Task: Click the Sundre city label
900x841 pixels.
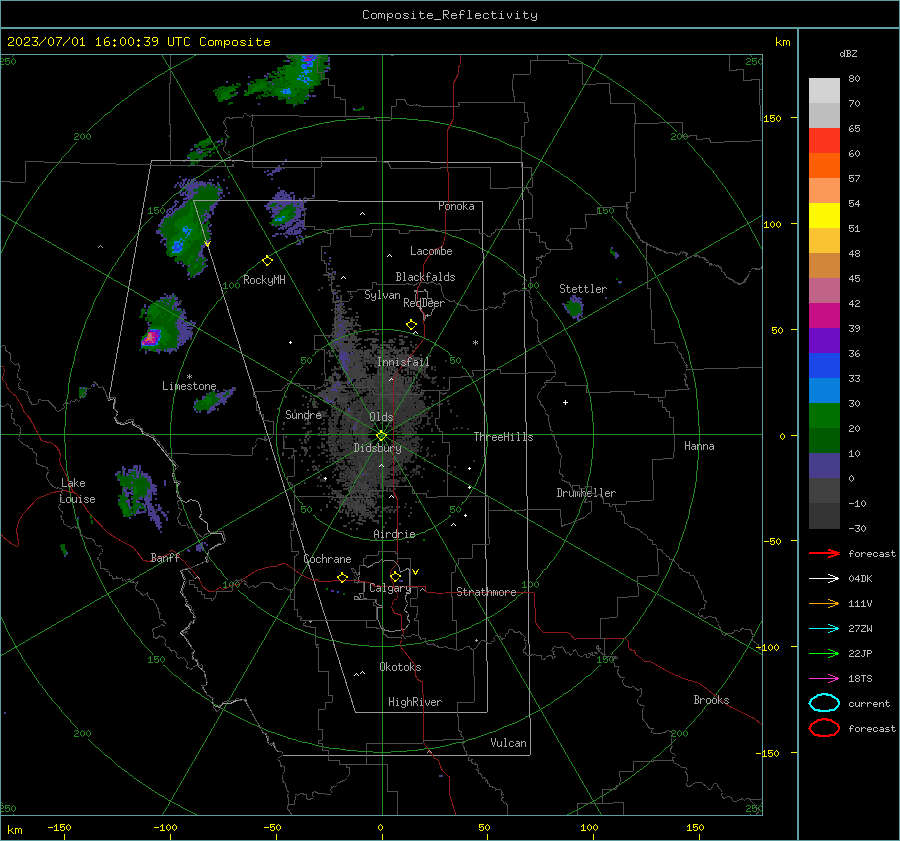Action: point(304,415)
